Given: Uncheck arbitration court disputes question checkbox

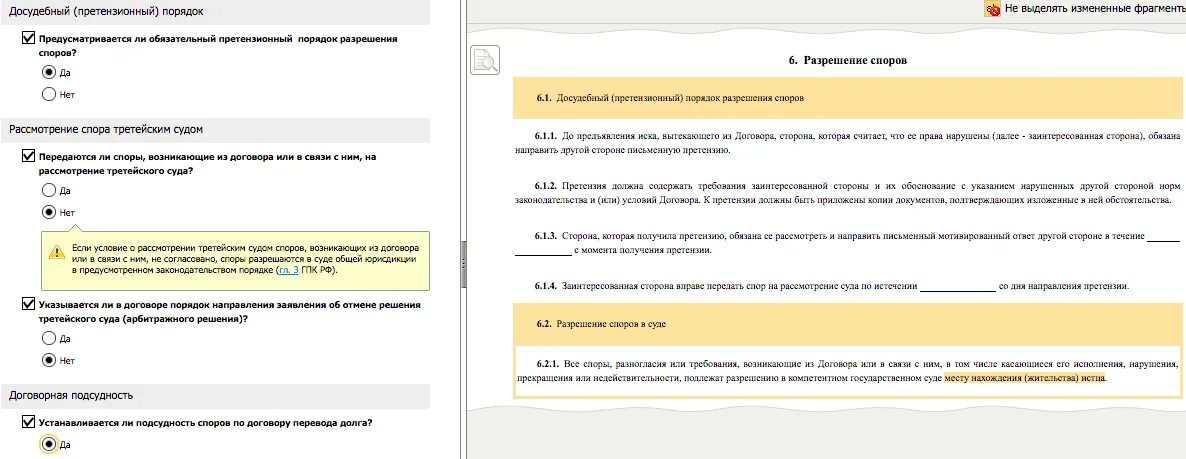Looking at the screenshot, I should pyautogui.click(x=29, y=157).
